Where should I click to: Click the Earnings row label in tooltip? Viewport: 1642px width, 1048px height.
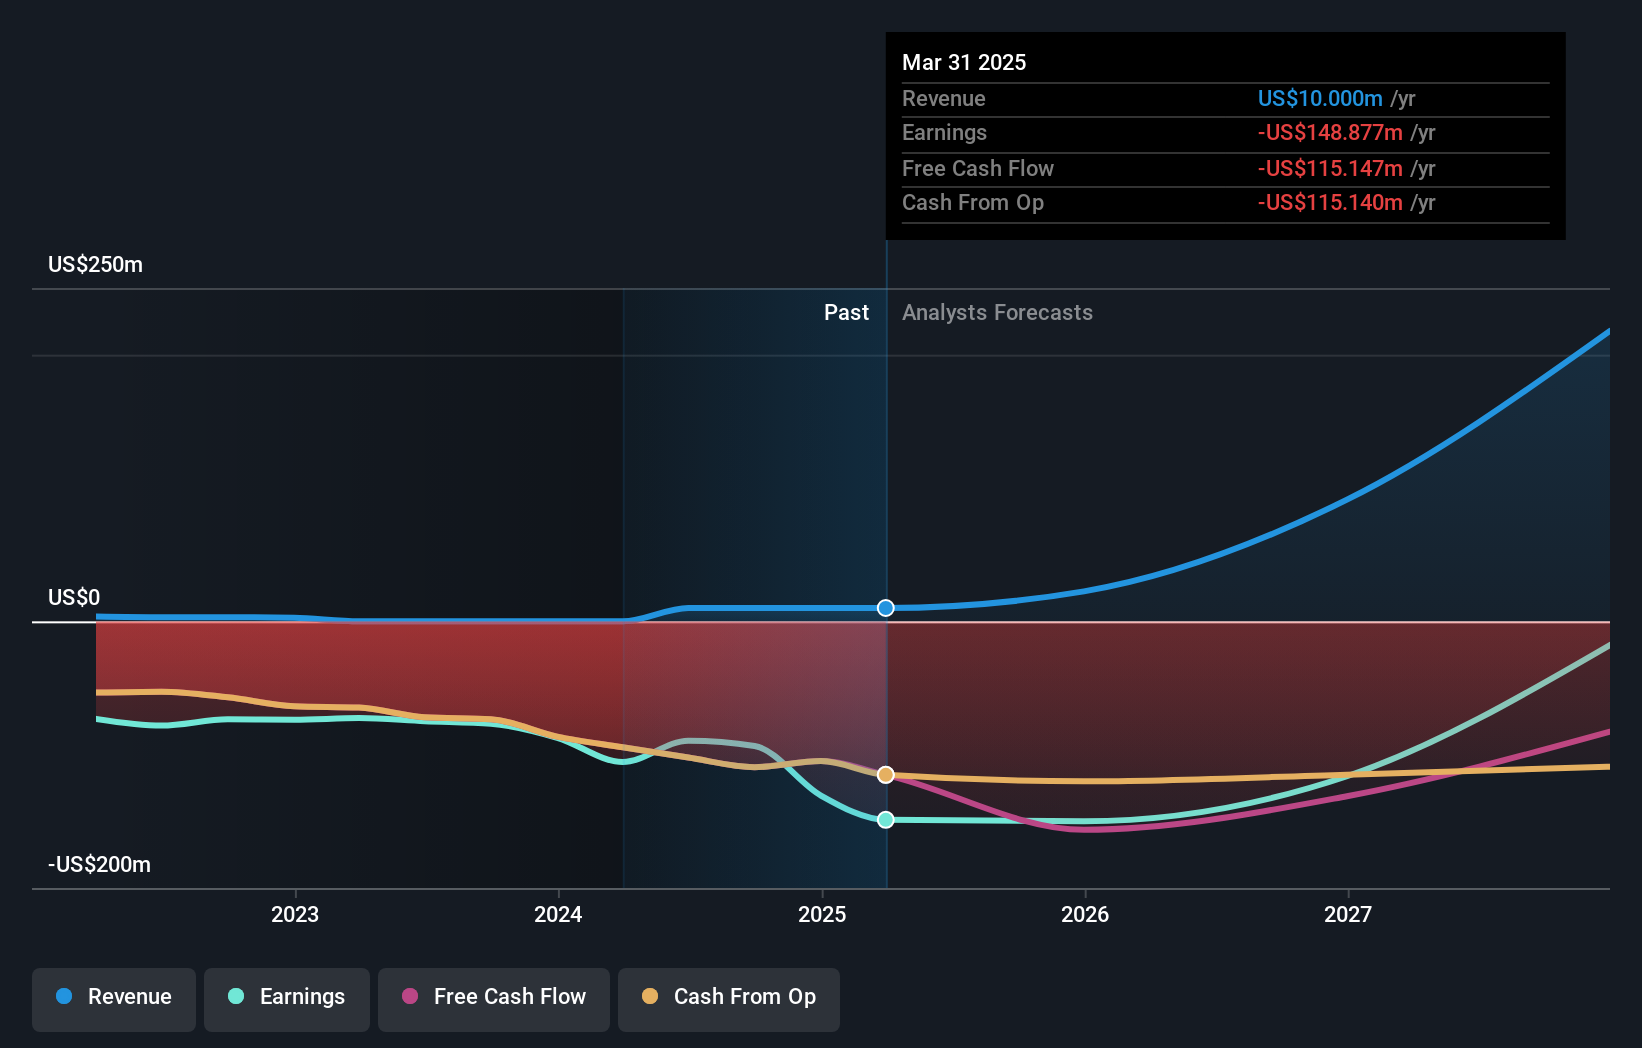pos(944,133)
